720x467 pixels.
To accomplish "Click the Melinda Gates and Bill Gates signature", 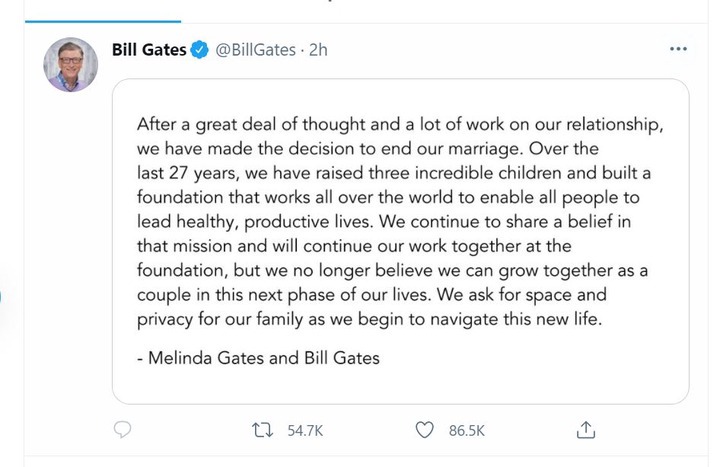I will (x=259, y=358).
